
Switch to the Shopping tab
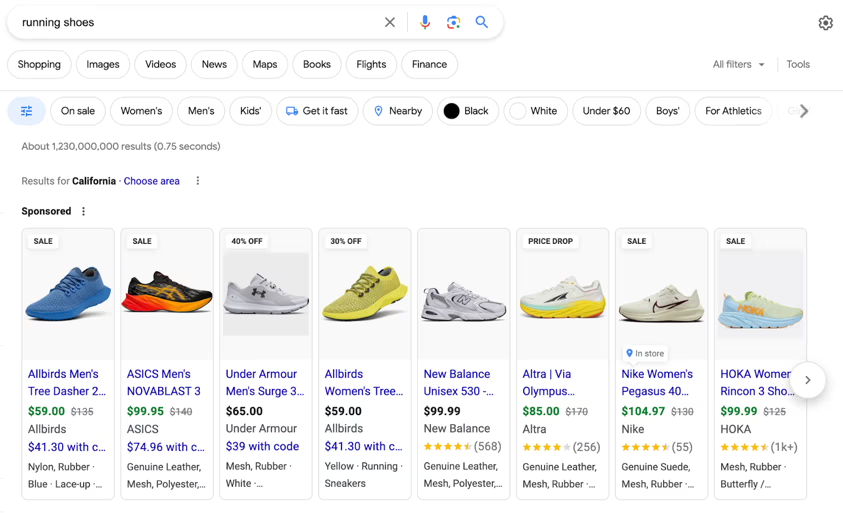coord(40,64)
